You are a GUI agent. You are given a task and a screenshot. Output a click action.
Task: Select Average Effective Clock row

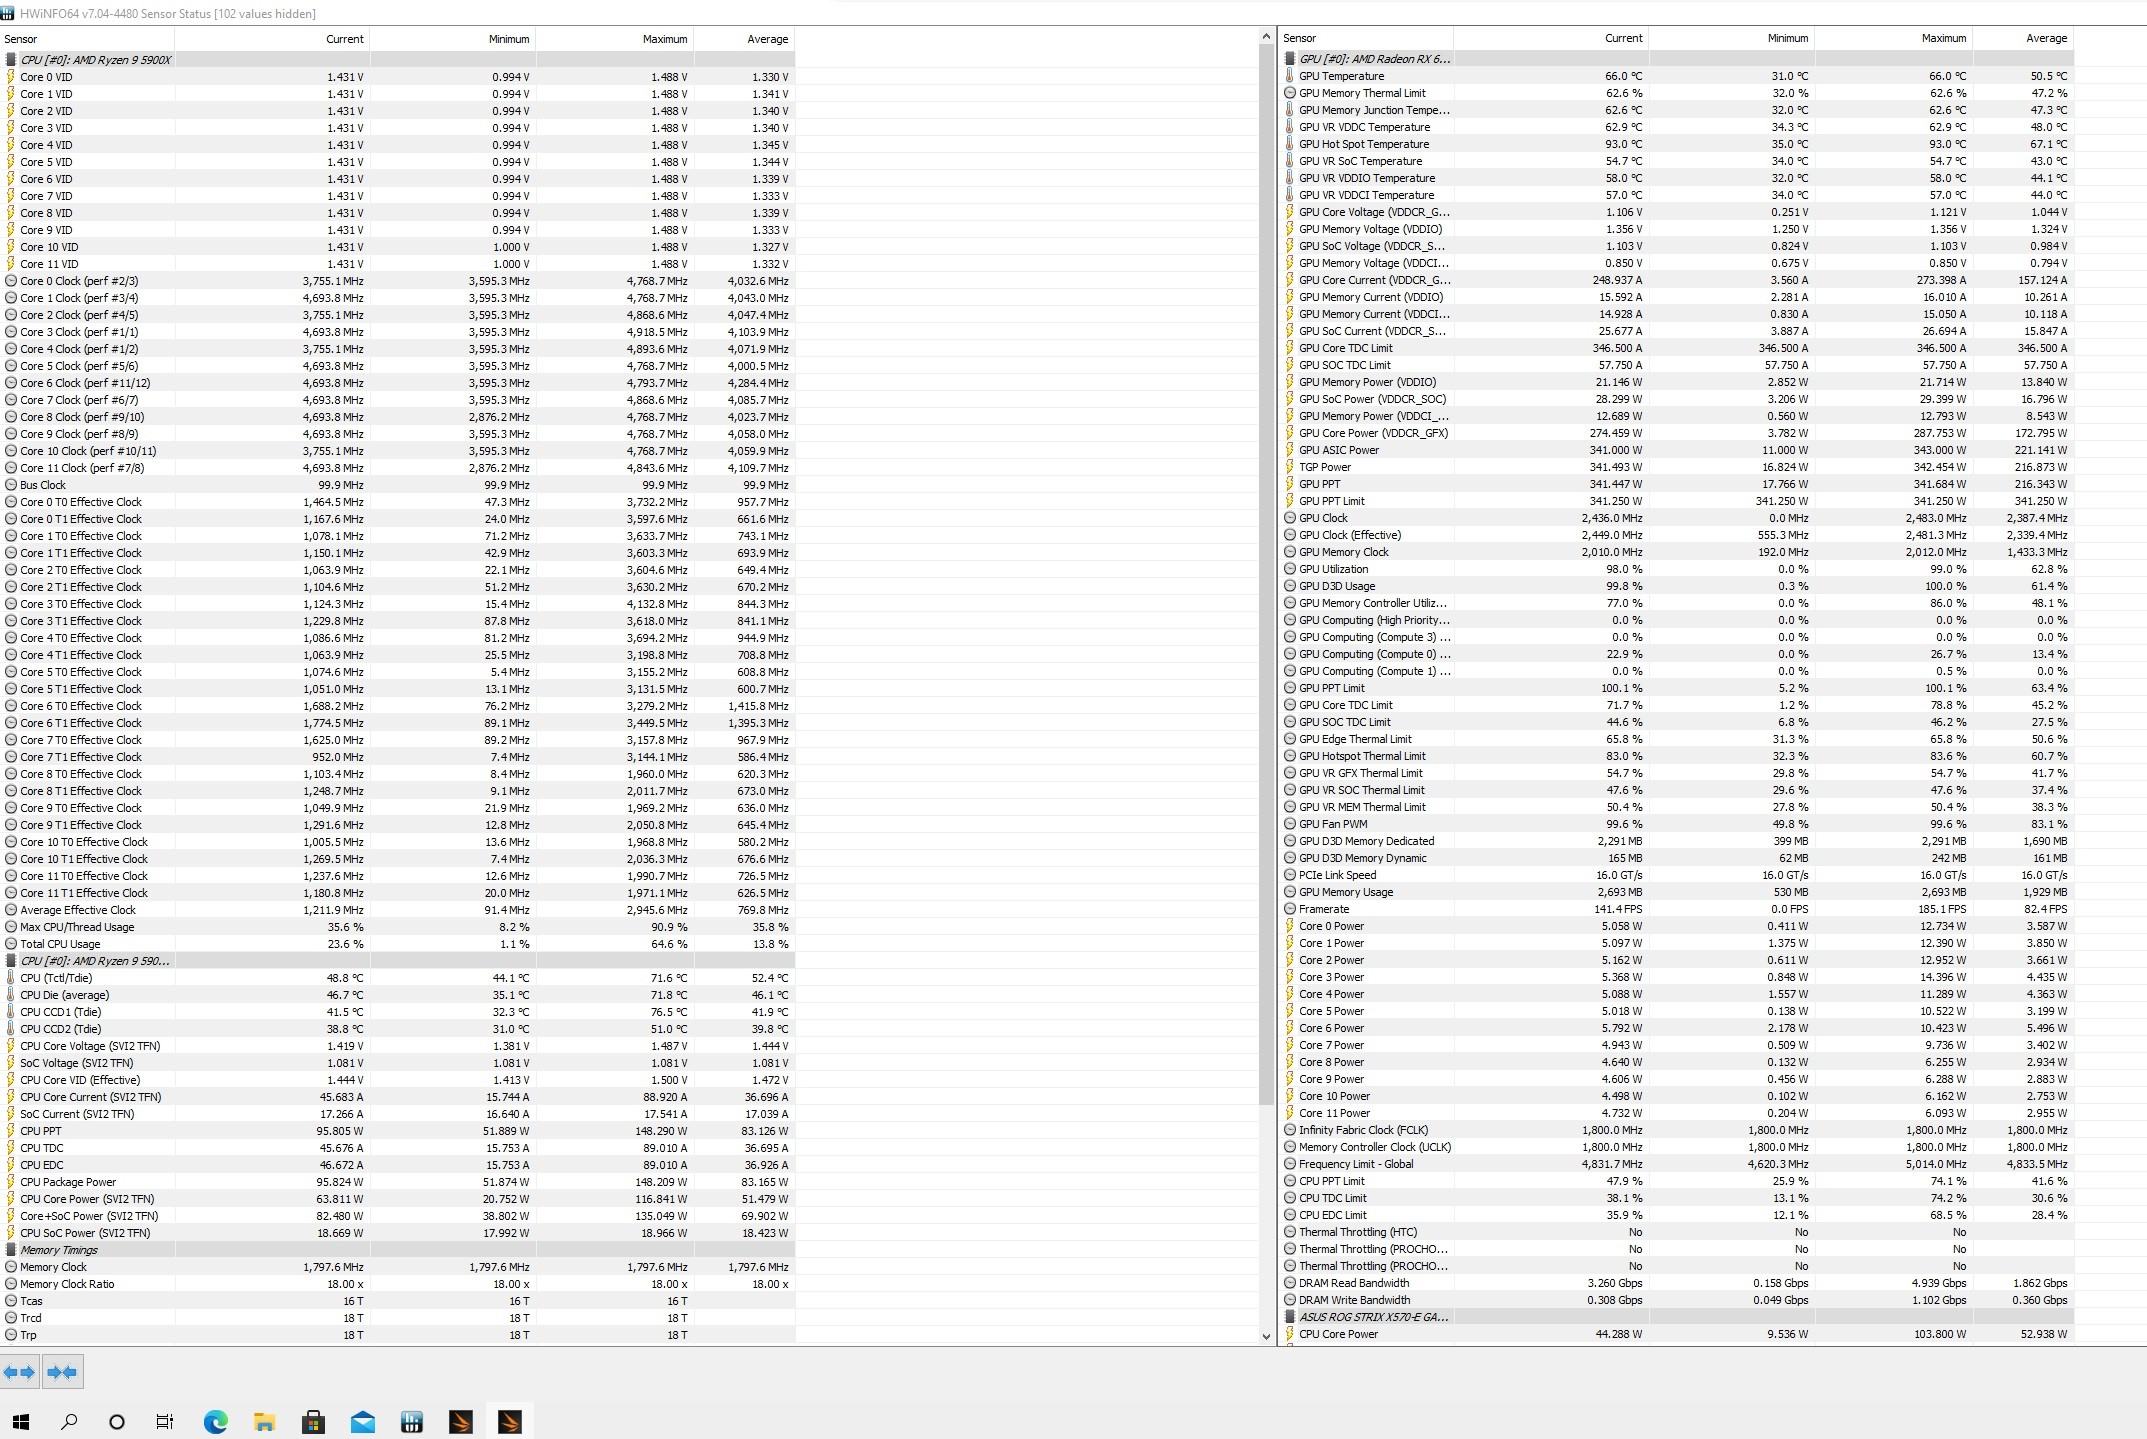click(397, 910)
